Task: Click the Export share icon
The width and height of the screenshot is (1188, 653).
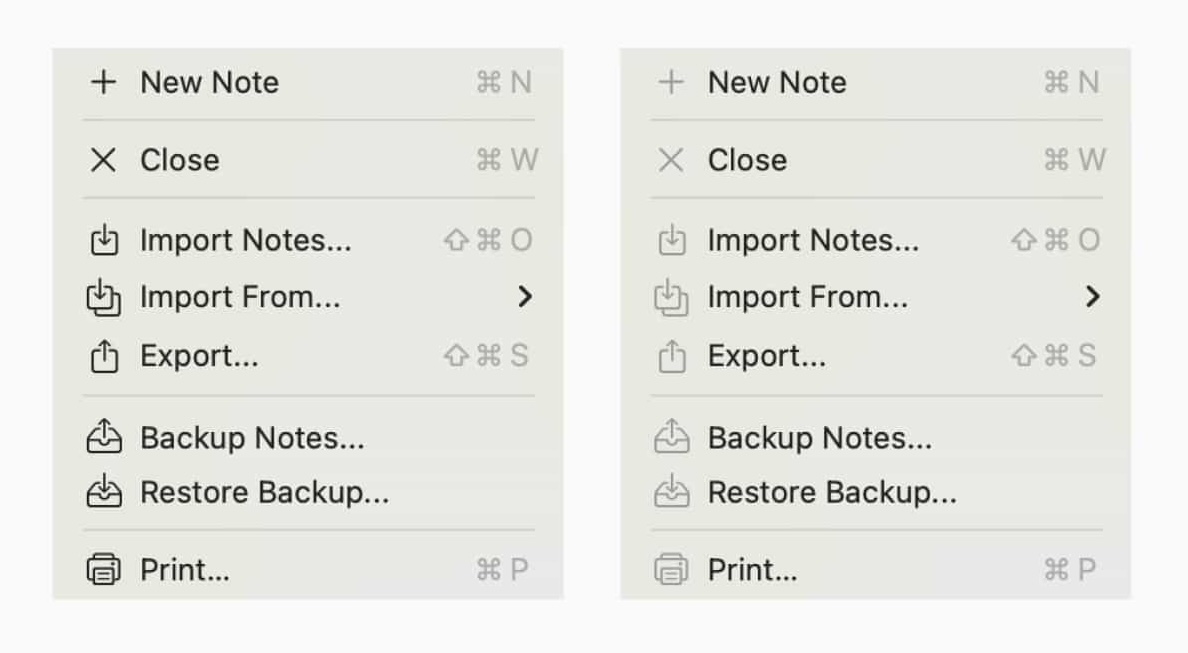Action: pyautogui.click(x=104, y=355)
